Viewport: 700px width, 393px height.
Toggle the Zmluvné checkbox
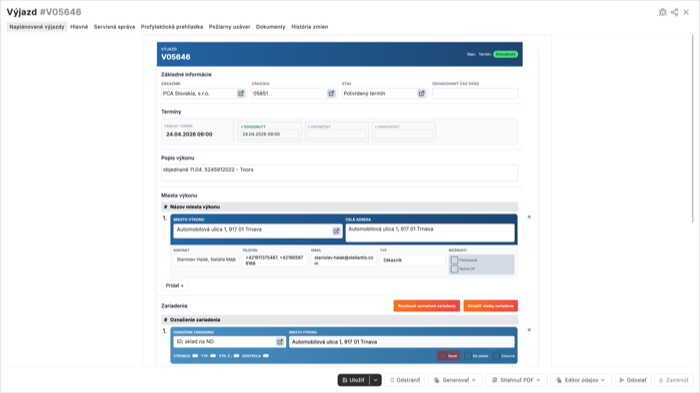(496, 356)
